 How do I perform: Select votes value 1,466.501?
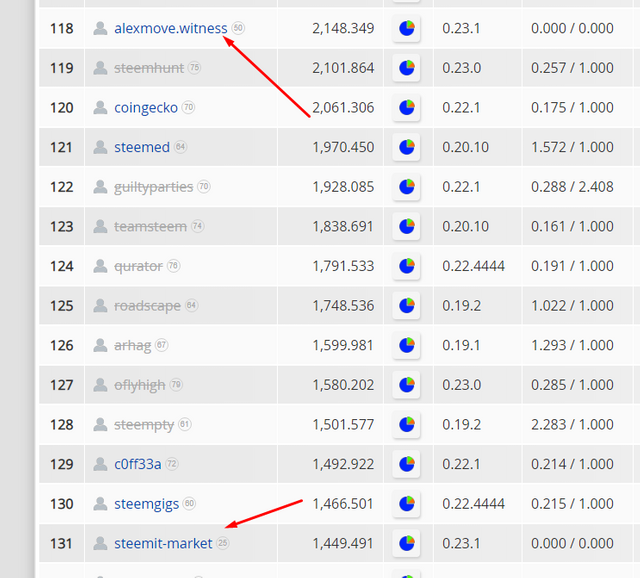[x=343, y=504]
